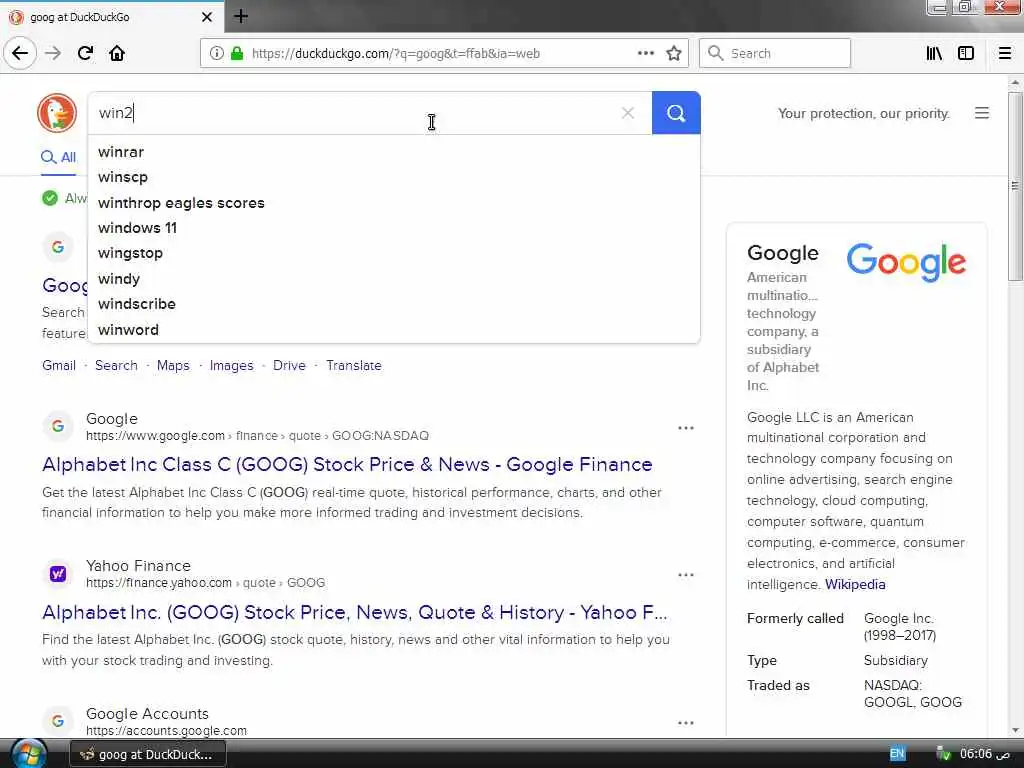1024x768 pixels.
Task: Click the scrollbar up arrow
Action: pyautogui.click(x=1015, y=82)
